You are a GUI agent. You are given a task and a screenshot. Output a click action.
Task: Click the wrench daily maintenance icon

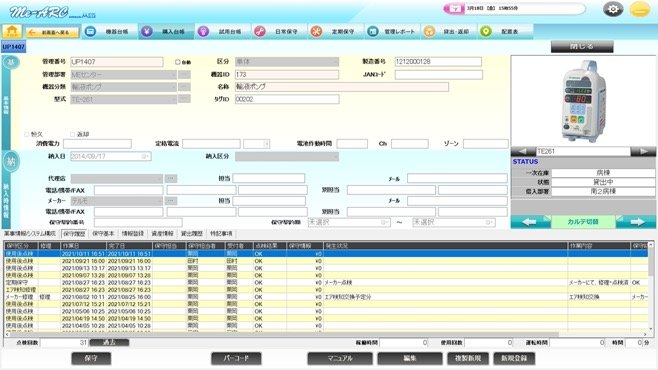(x=260, y=31)
